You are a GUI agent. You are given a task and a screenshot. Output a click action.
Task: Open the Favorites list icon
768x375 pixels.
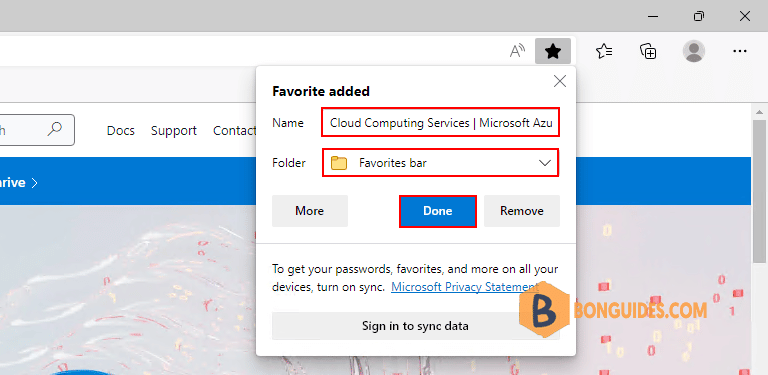pos(604,51)
